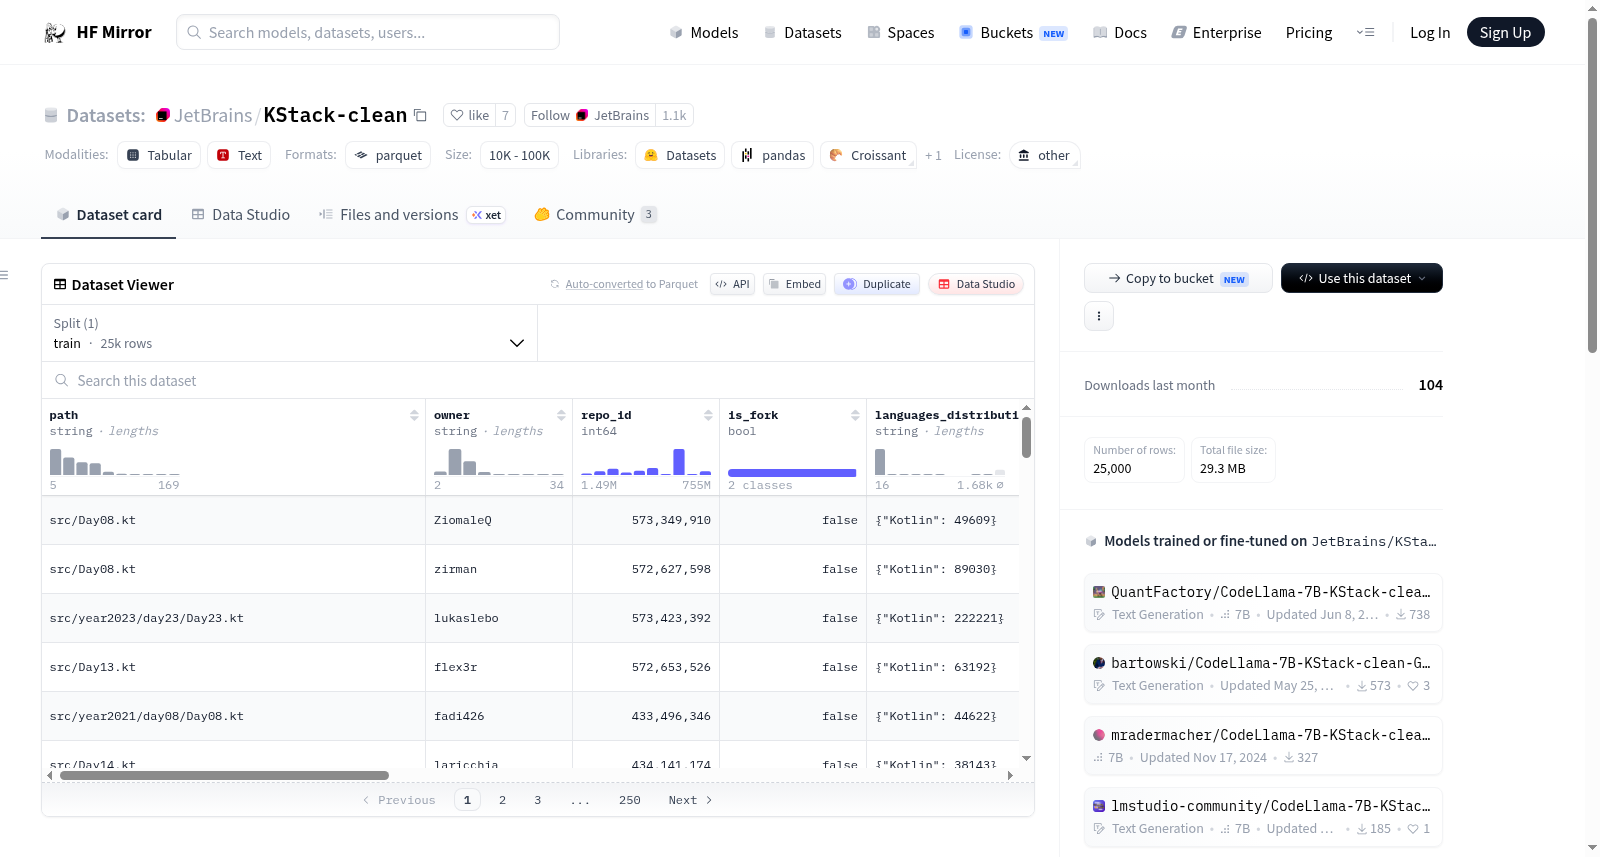Image resolution: width=1600 pixels, height=857 pixels.
Task: Open the more navigation menu icon
Action: [1365, 32]
